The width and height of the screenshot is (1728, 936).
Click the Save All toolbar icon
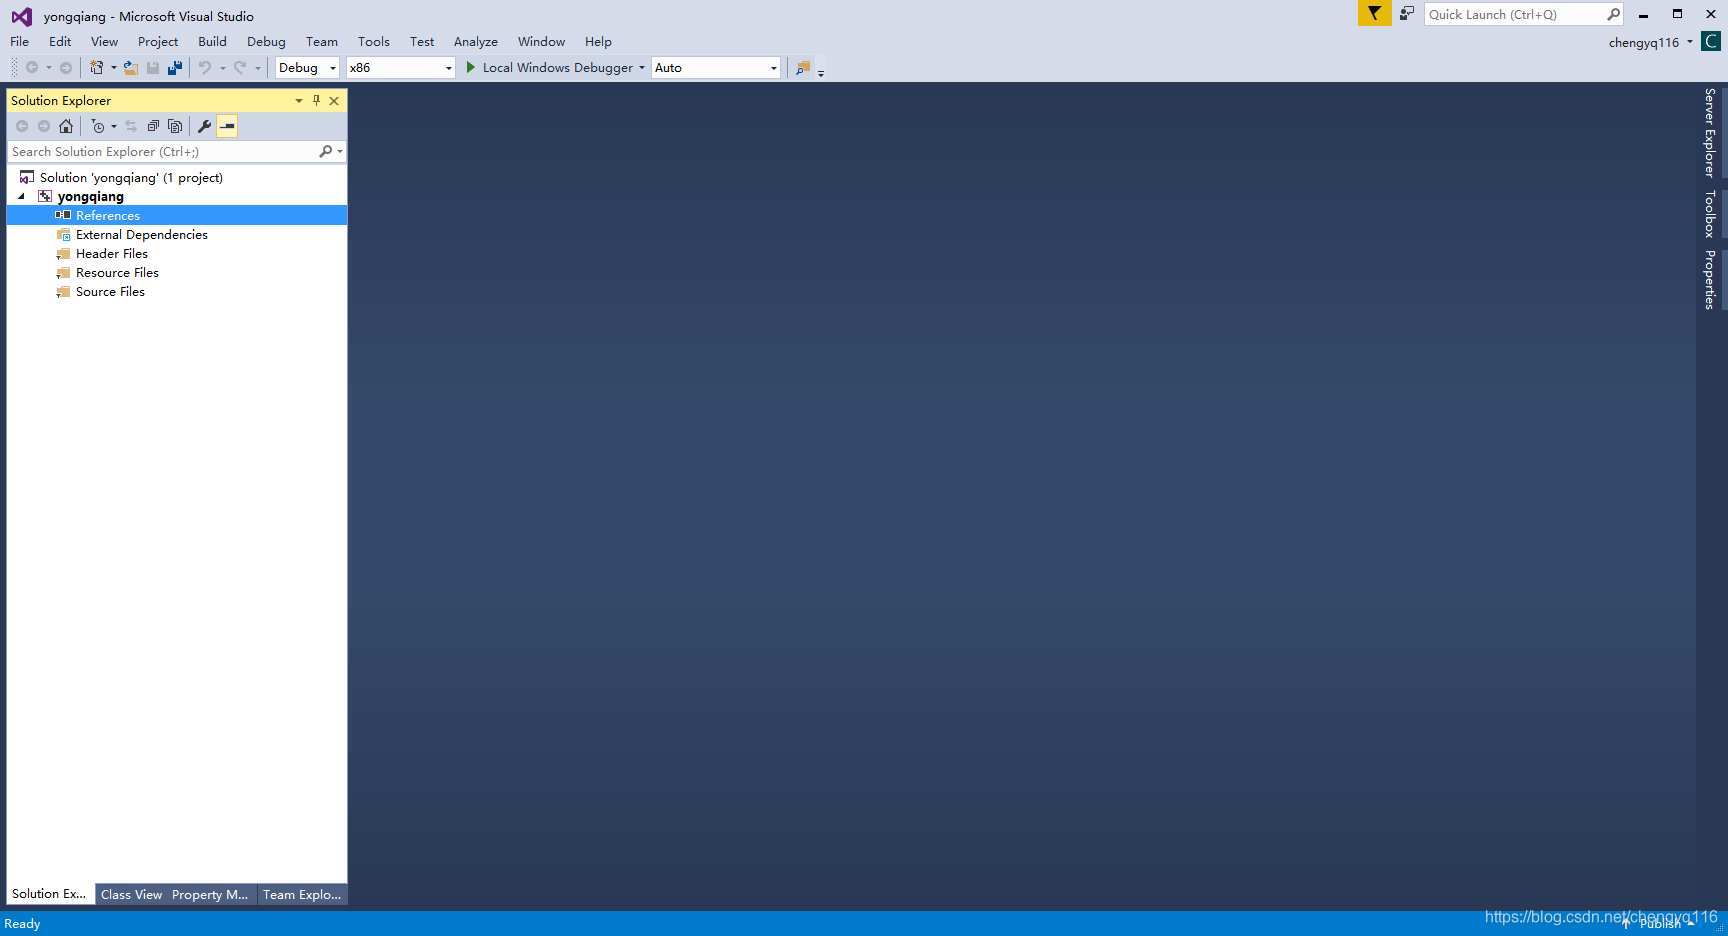click(x=175, y=67)
